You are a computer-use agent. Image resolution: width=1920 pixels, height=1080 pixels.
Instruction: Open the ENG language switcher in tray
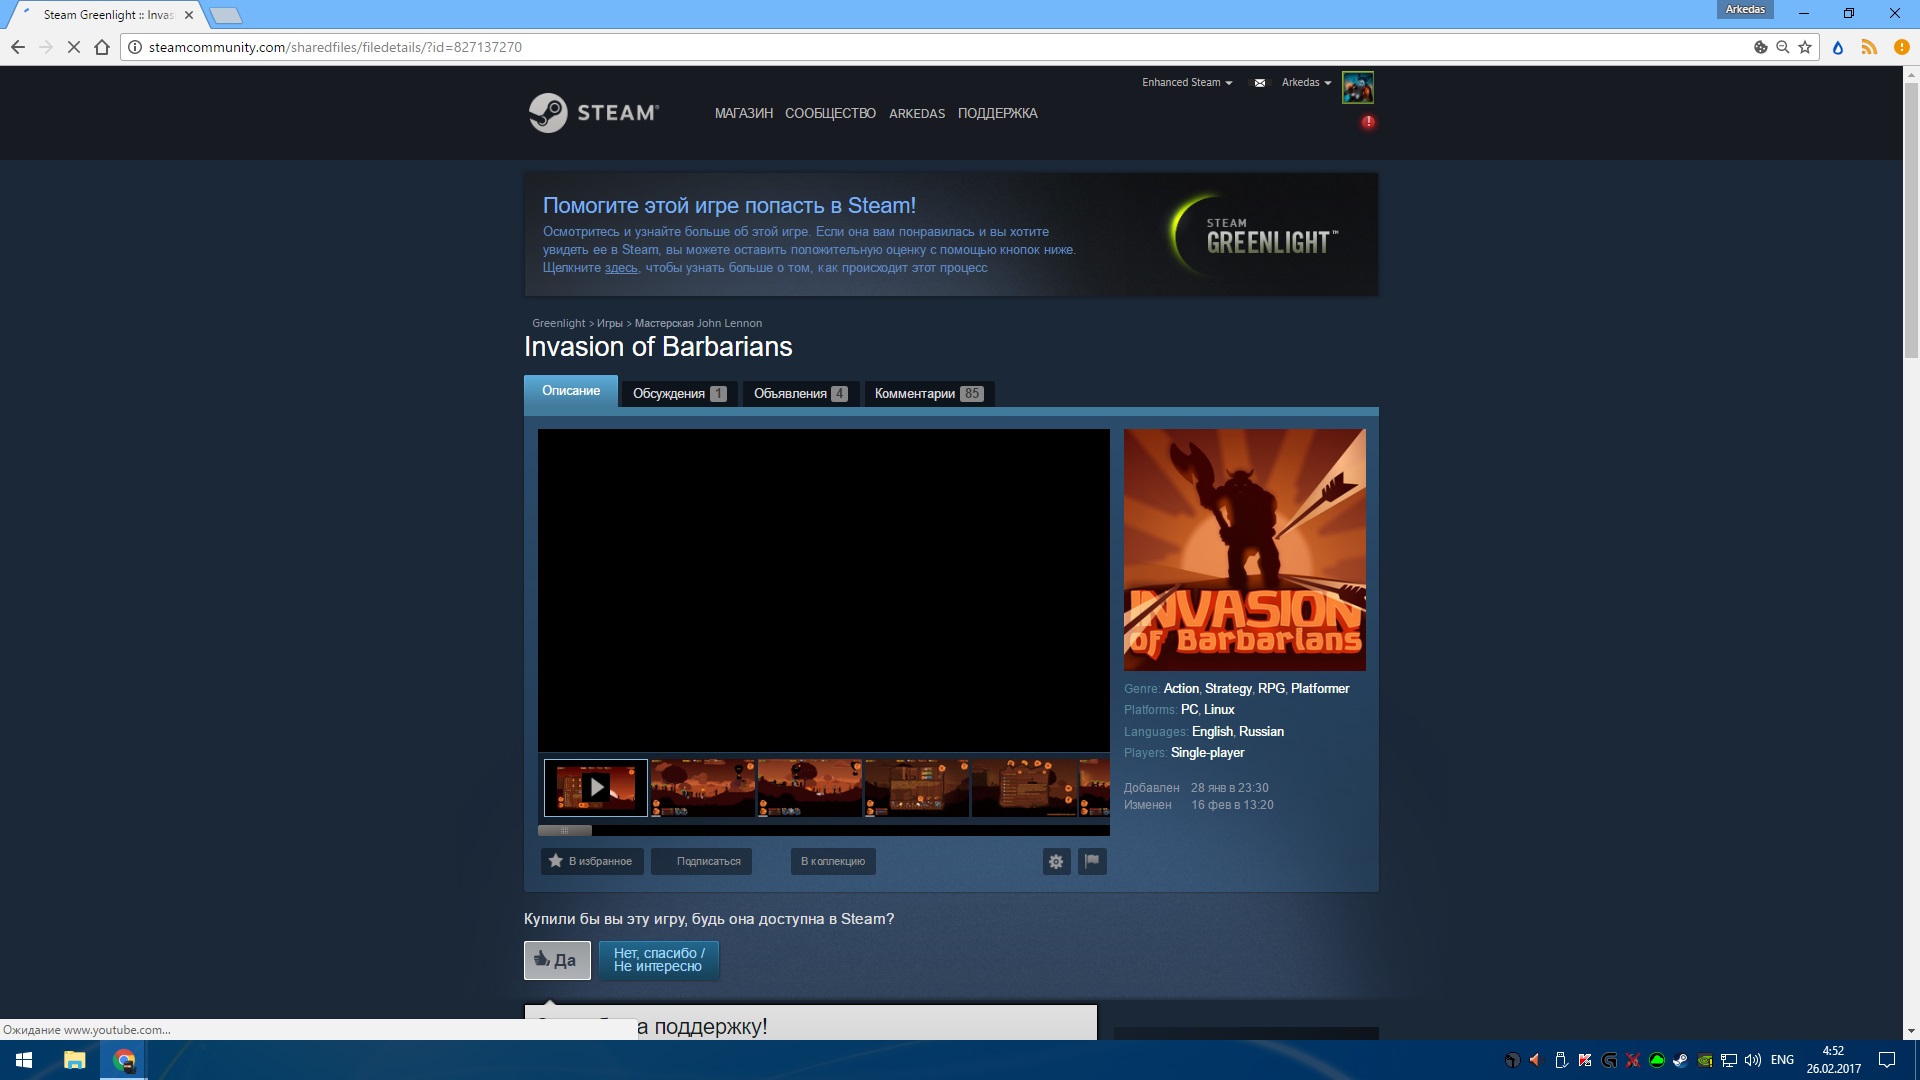[1782, 1060]
